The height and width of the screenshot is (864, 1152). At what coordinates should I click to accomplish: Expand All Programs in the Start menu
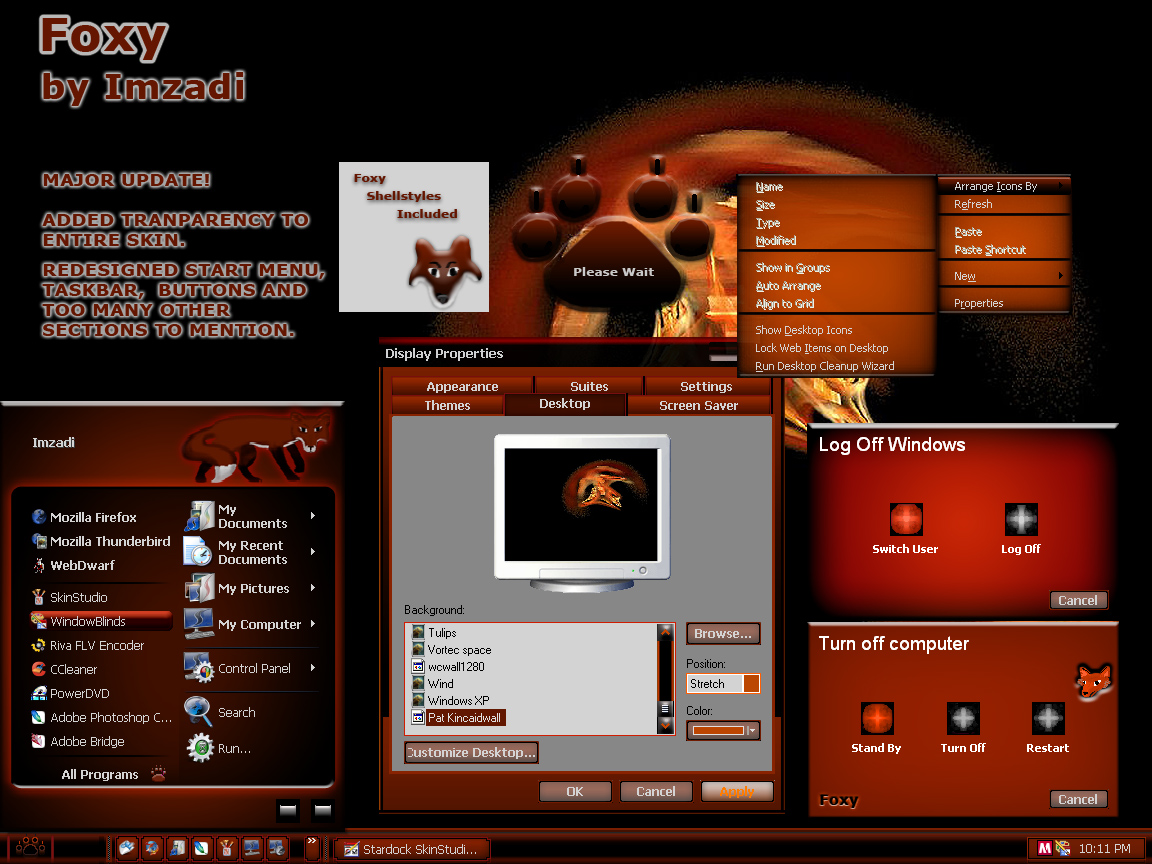[113, 774]
